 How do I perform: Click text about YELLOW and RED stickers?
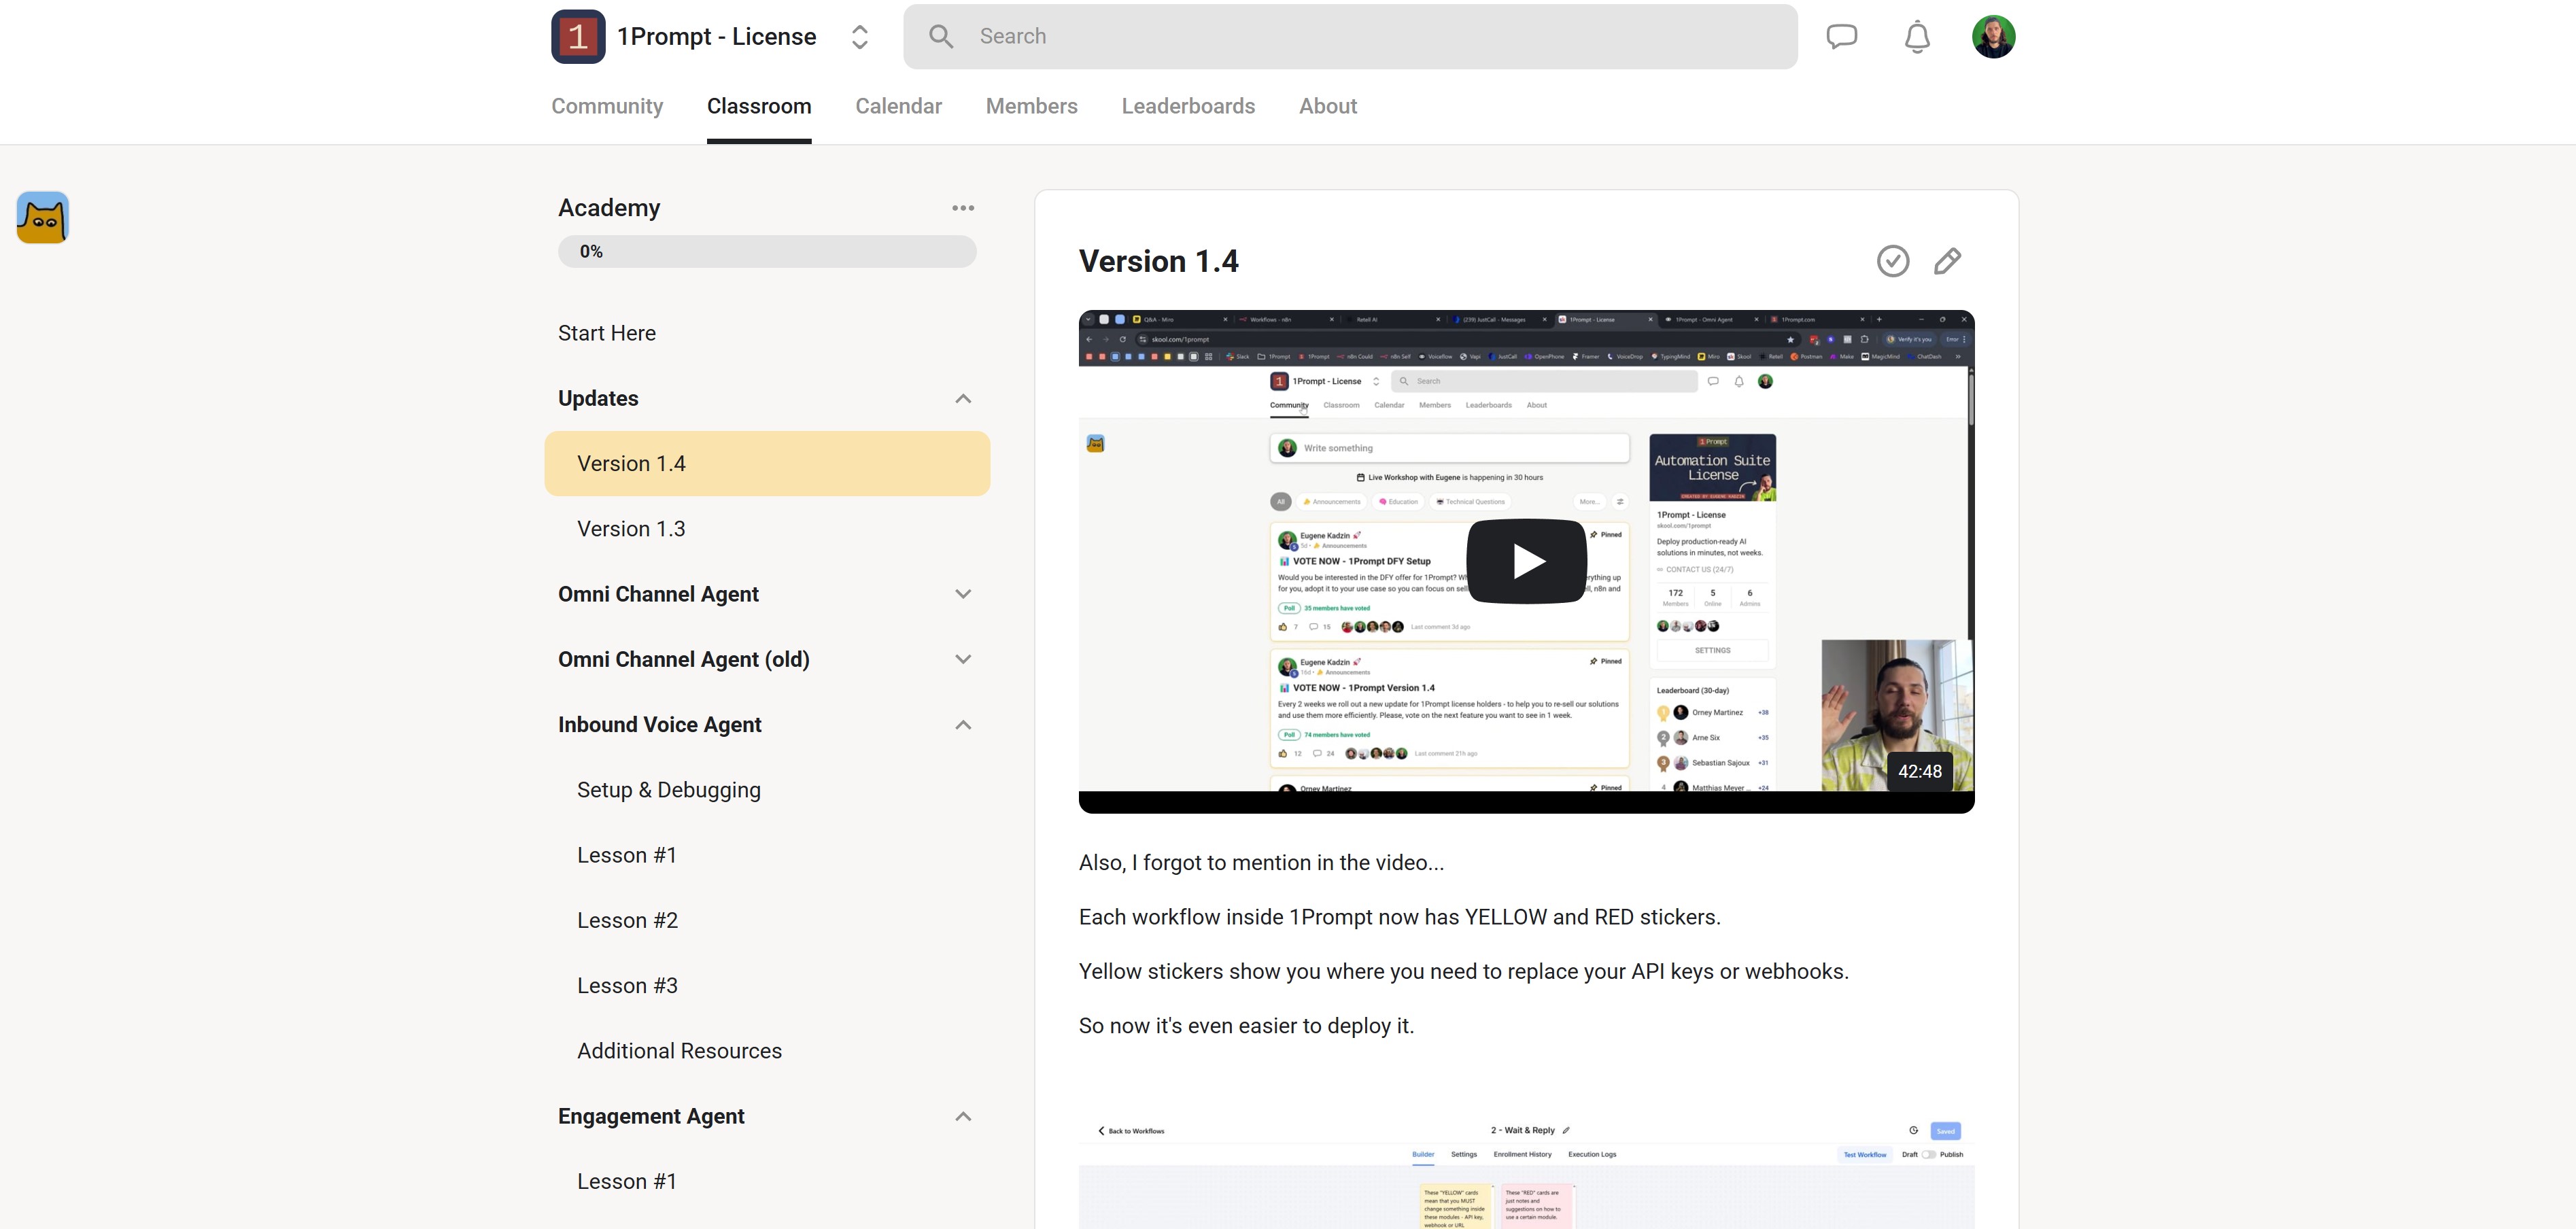[1399, 917]
